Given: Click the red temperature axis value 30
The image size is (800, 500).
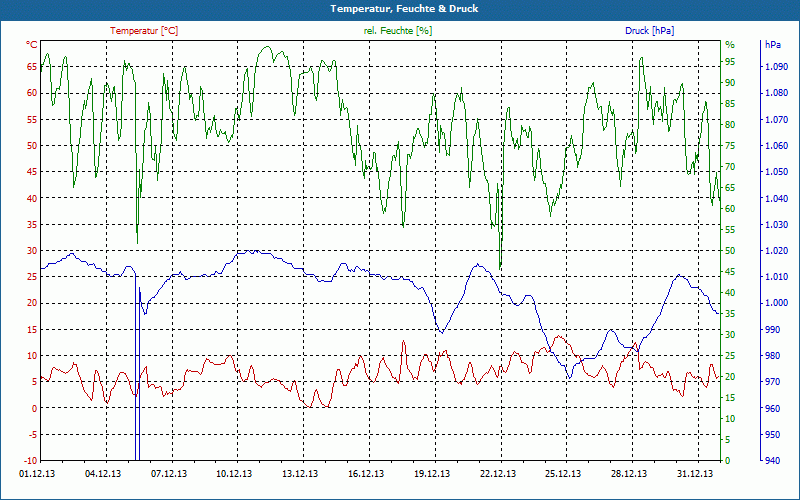Looking at the screenshot, I should pos(33,250).
